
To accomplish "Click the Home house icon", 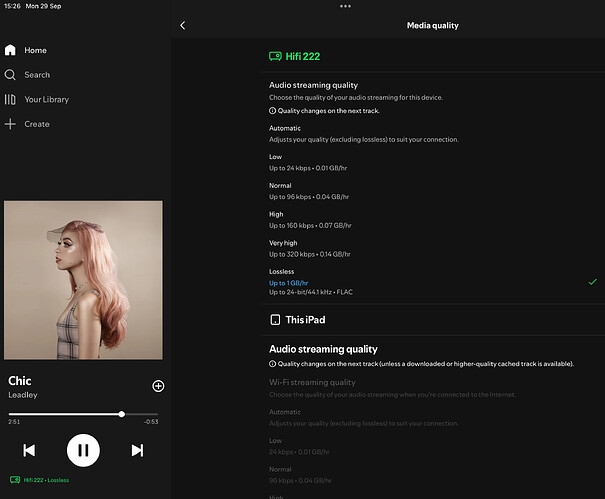I will (x=10, y=50).
